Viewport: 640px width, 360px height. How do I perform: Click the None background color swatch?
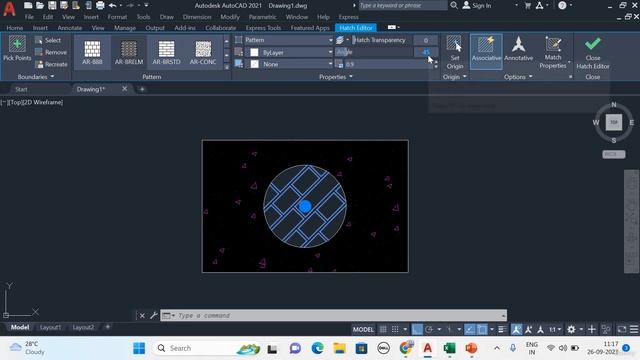click(254, 64)
